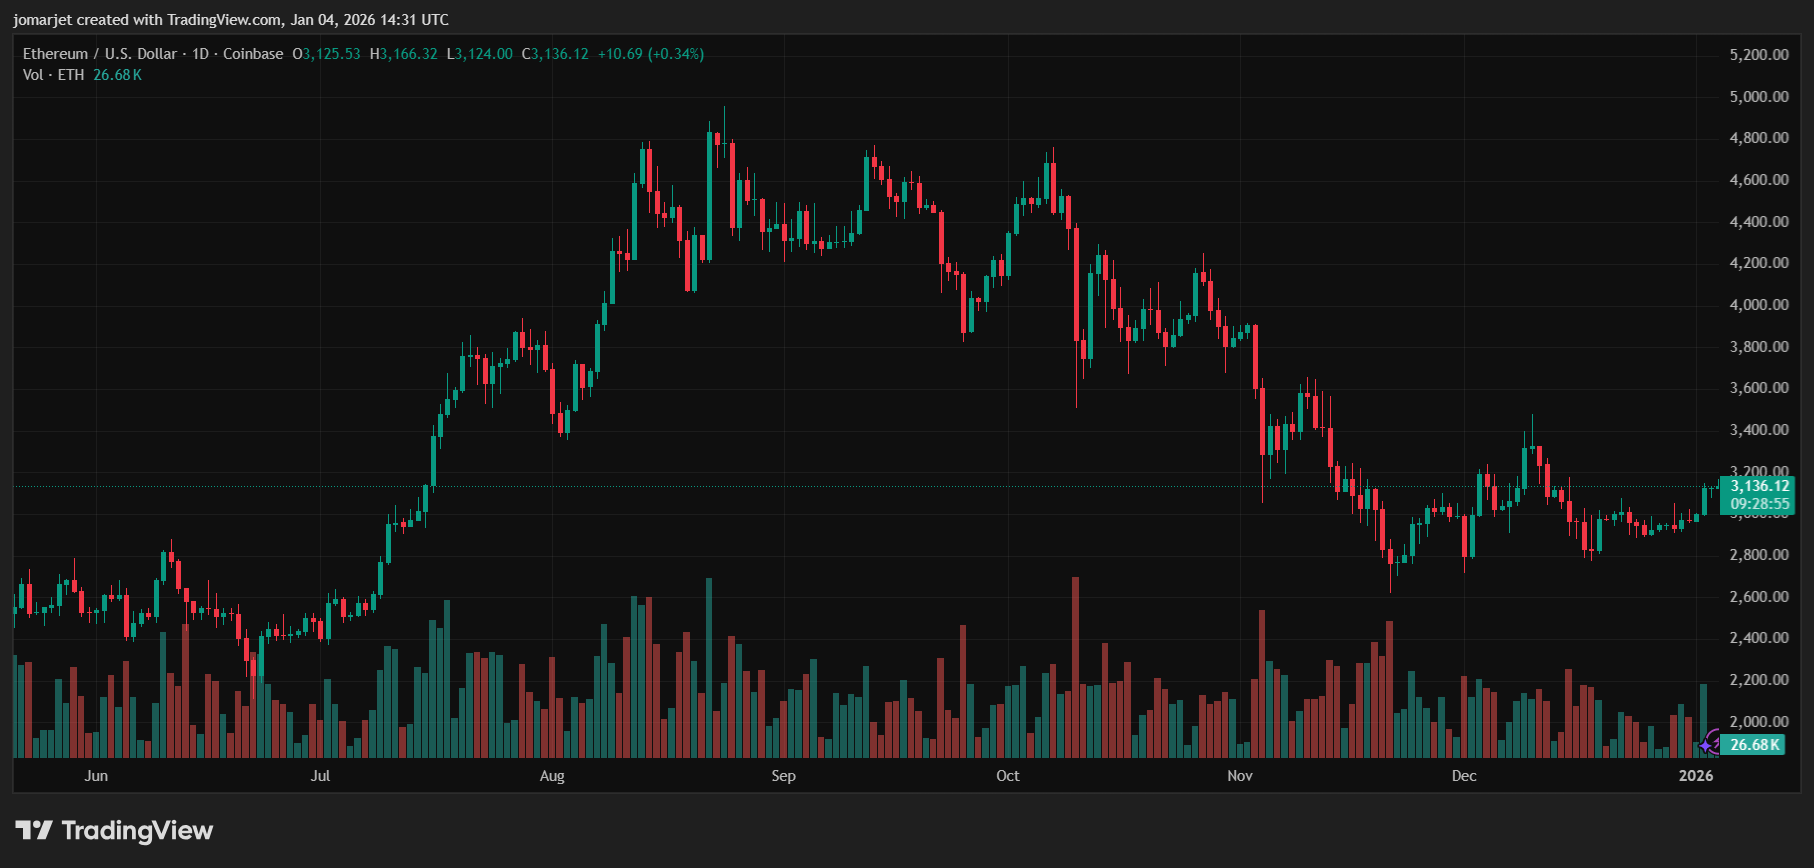Click the Coinbase exchange label
The width and height of the screenshot is (1814, 868).
[253, 54]
